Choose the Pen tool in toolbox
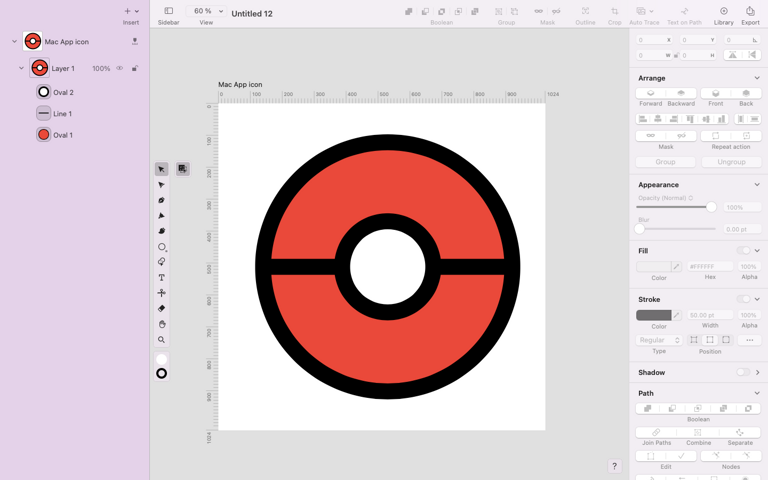 [x=161, y=200]
